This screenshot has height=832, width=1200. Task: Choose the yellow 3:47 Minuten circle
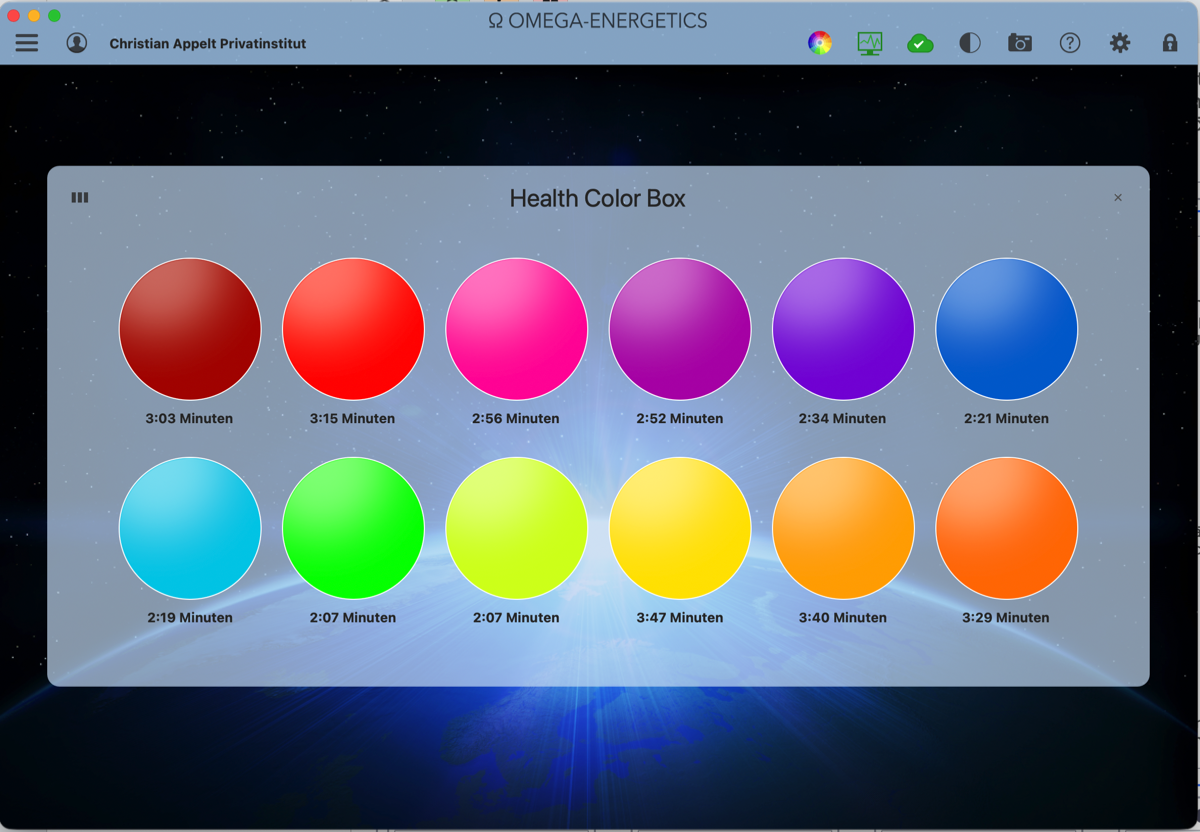(x=680, y=528)
